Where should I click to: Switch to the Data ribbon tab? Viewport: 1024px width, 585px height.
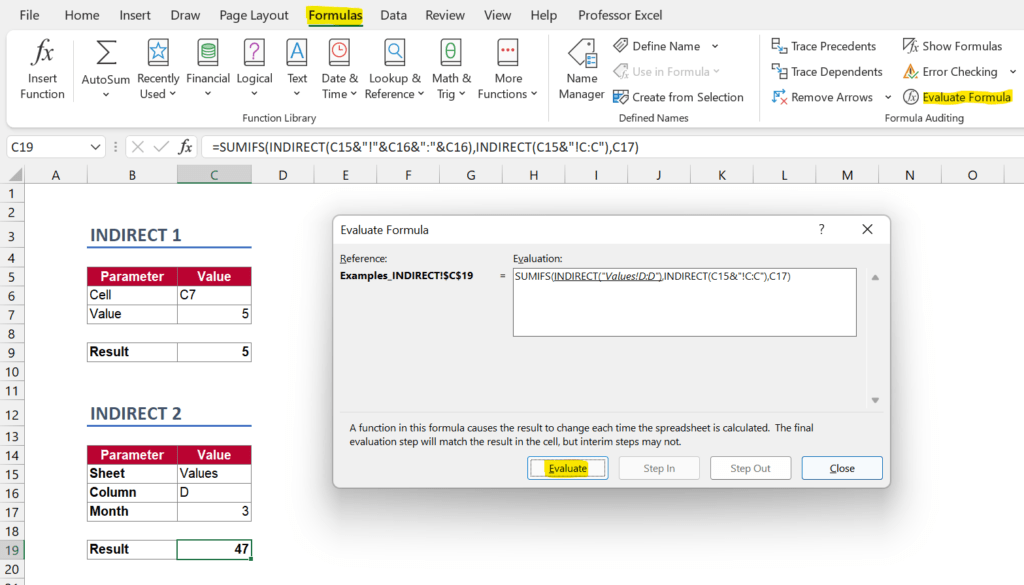393,16
